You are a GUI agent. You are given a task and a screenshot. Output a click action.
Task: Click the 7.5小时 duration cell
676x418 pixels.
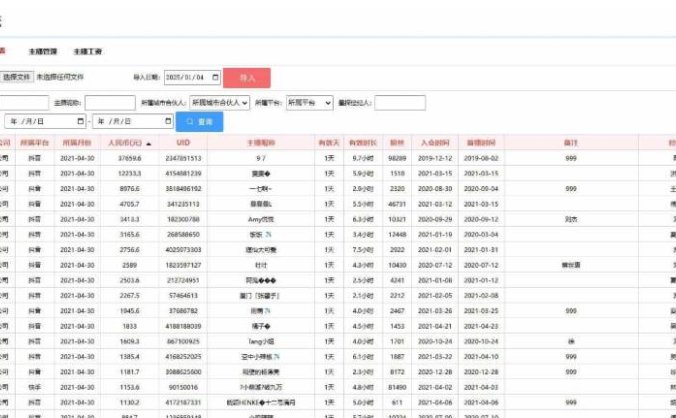pos(363,250)
